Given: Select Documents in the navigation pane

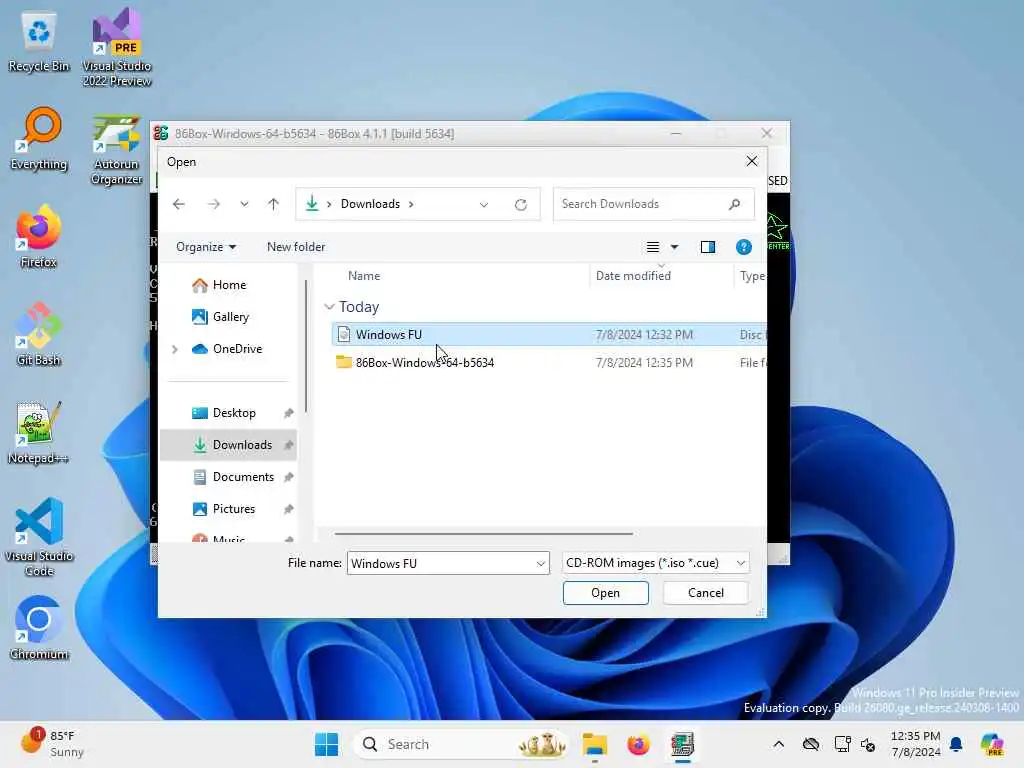Looking at the screenshot, I should (229, 477).
